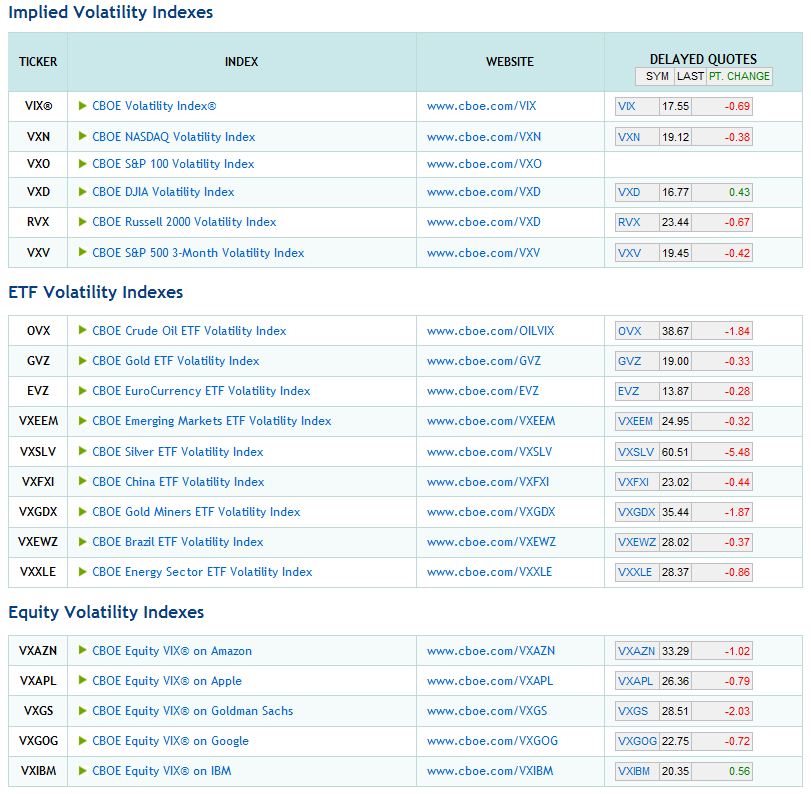Click the VXSLV symbol in delayed quotes
Image resolution: width=811 pixels, height=794 pixels.
[636, 452]
